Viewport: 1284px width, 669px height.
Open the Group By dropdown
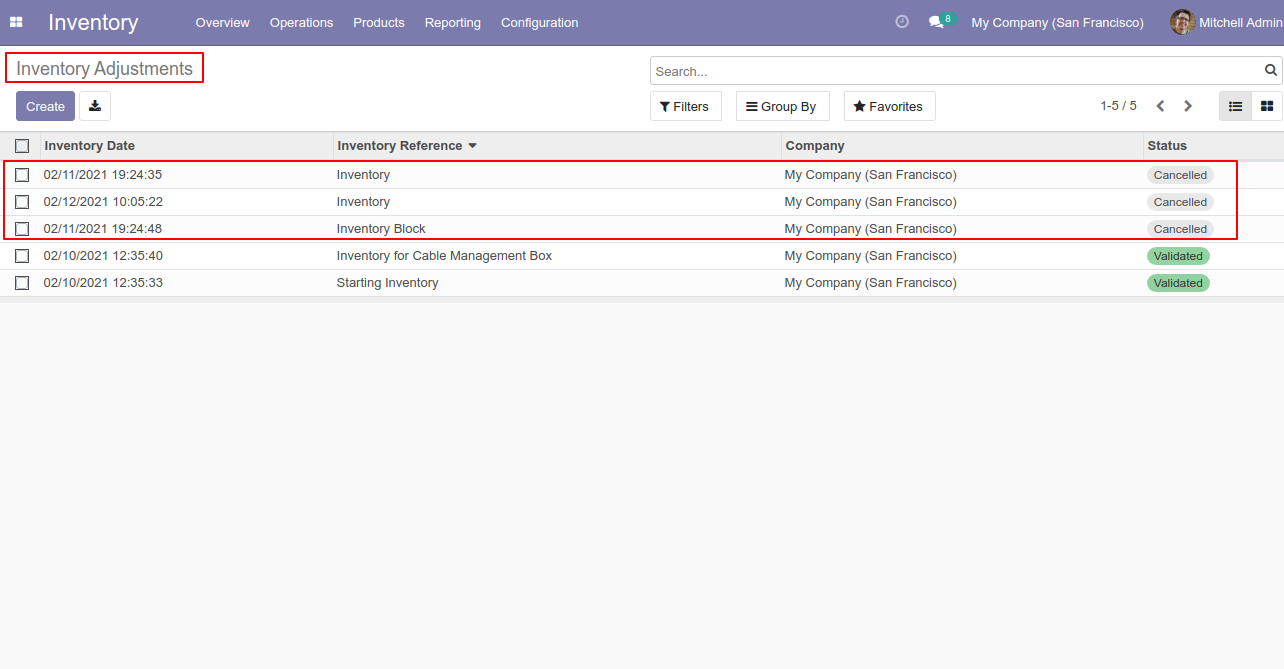pos(782,106)
